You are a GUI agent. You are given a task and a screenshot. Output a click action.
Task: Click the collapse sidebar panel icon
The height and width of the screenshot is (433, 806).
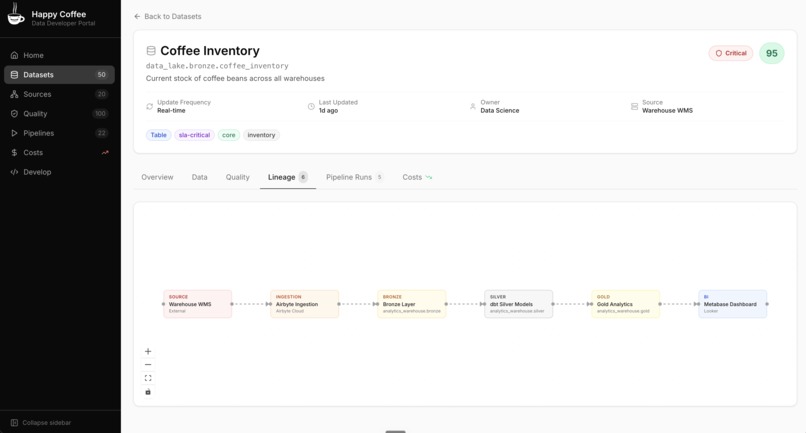14,423
